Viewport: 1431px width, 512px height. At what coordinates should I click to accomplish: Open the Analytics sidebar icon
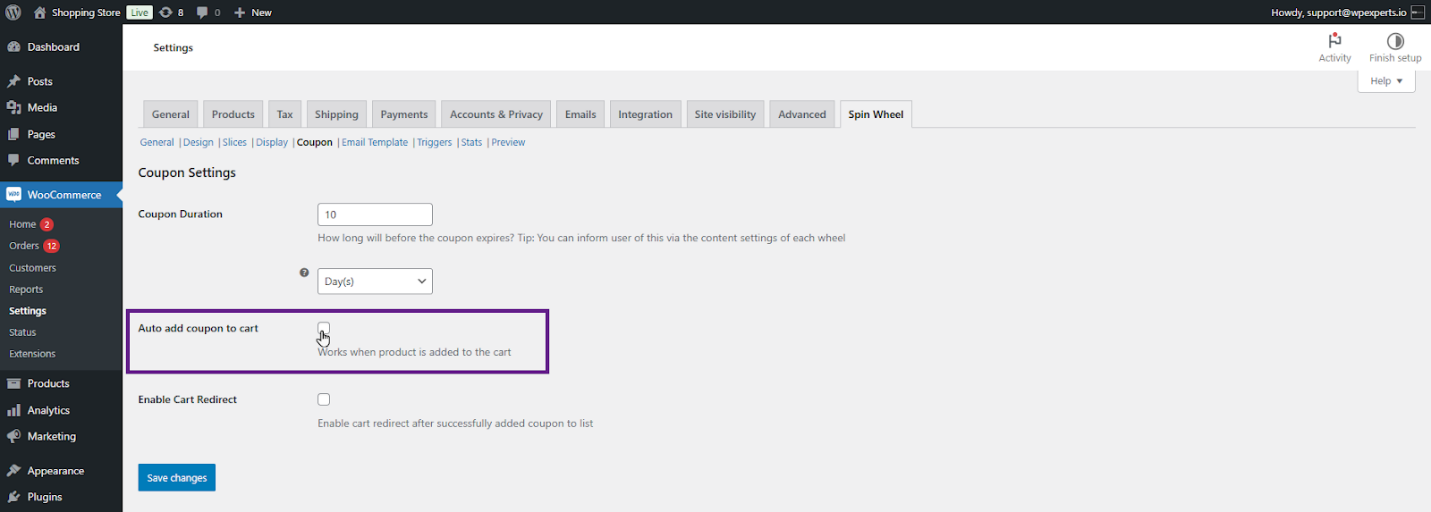tap(14, 410)
